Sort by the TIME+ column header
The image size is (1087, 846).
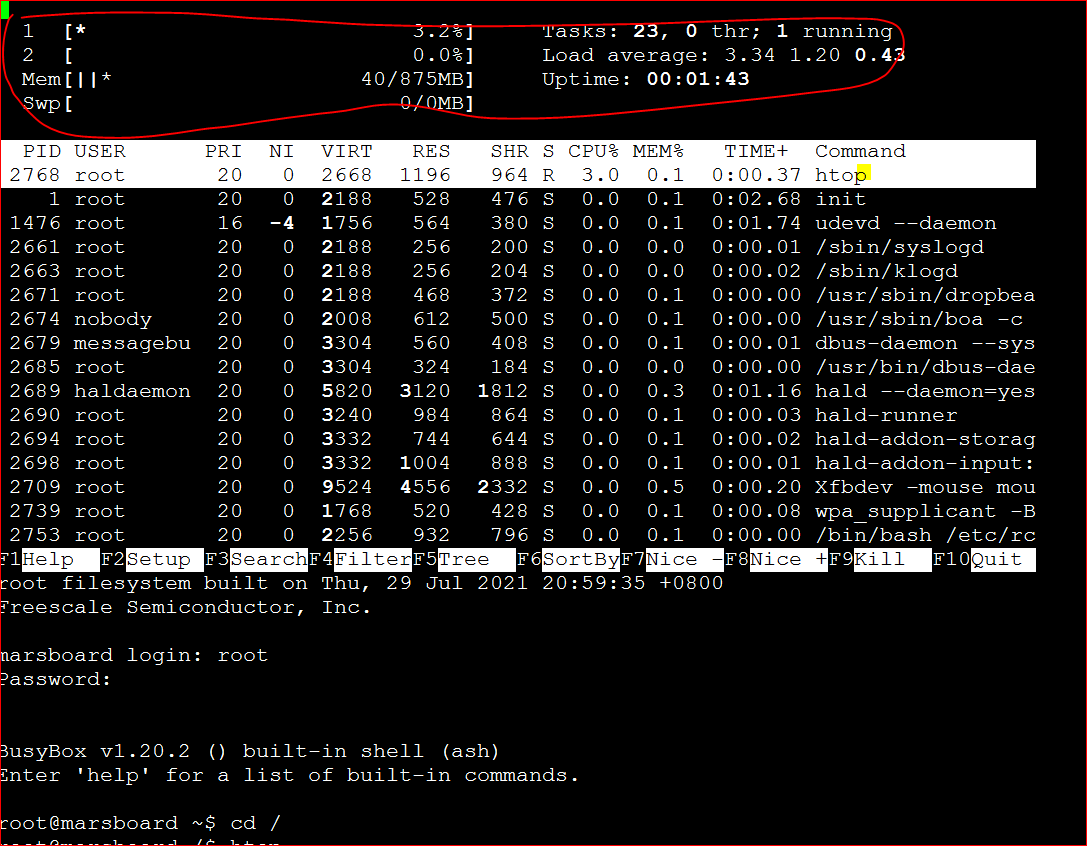click(755, 151)
